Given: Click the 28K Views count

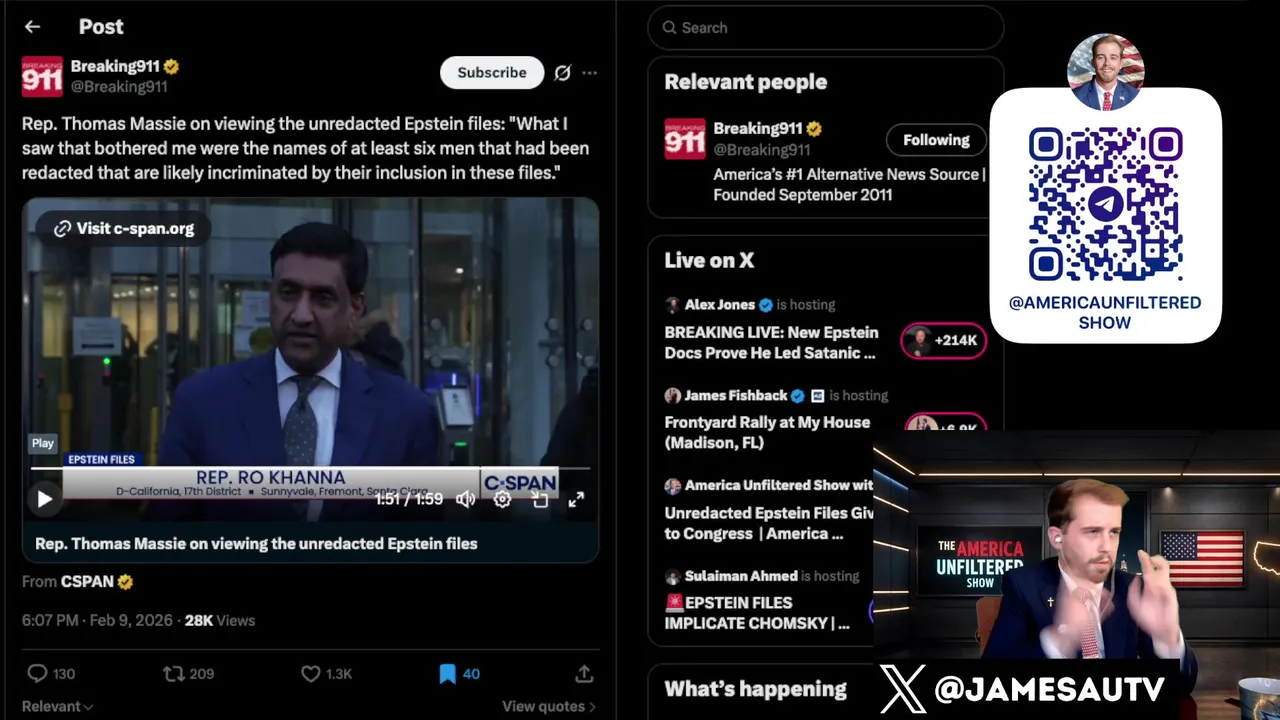Looking at the screenshot, I should pos(219,620).
